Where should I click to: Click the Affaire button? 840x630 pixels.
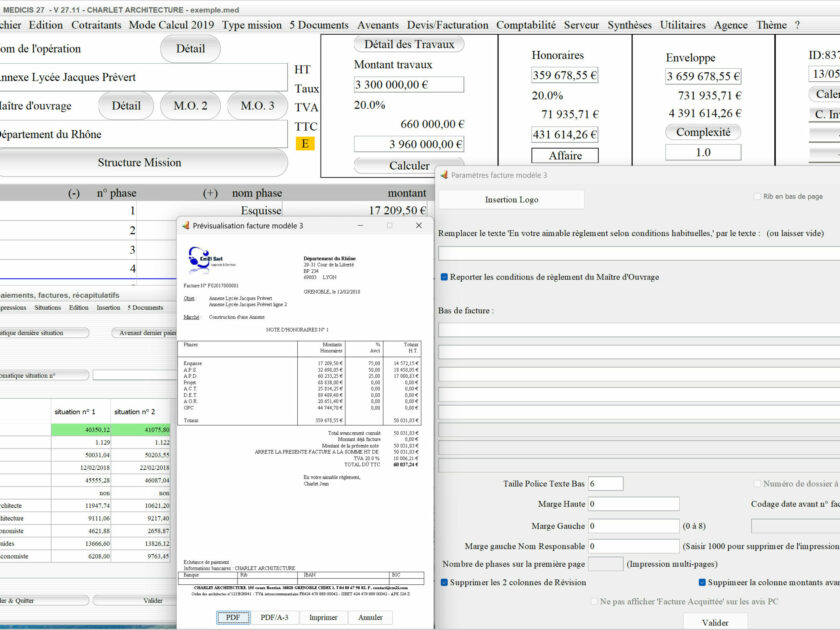coord(565,155)
